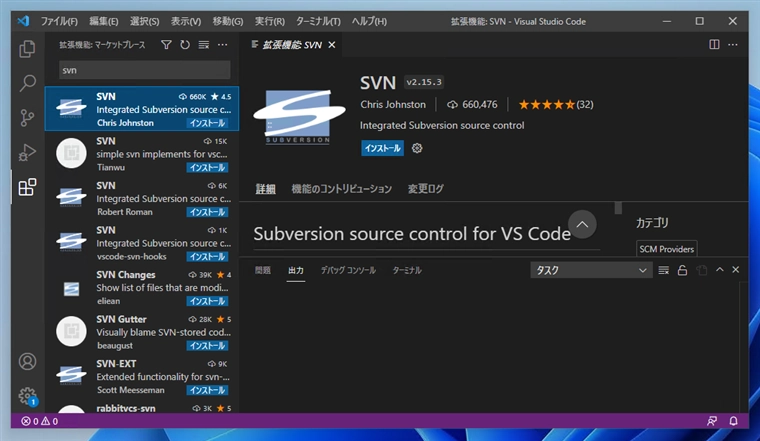Install SVN by vscode-svn-hooks from list
The height and width of the screenshot is (441, 760).
(207, 257)
